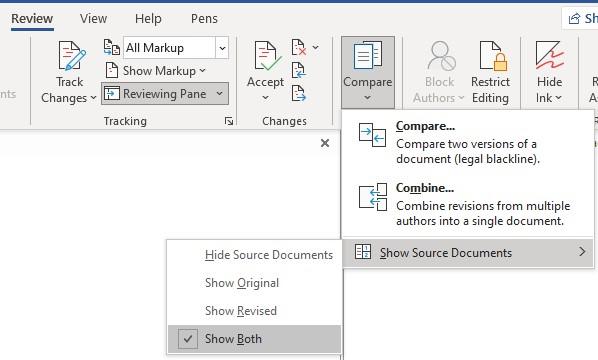
Task: Click the Display for Review icon
Action: (112, 48)
